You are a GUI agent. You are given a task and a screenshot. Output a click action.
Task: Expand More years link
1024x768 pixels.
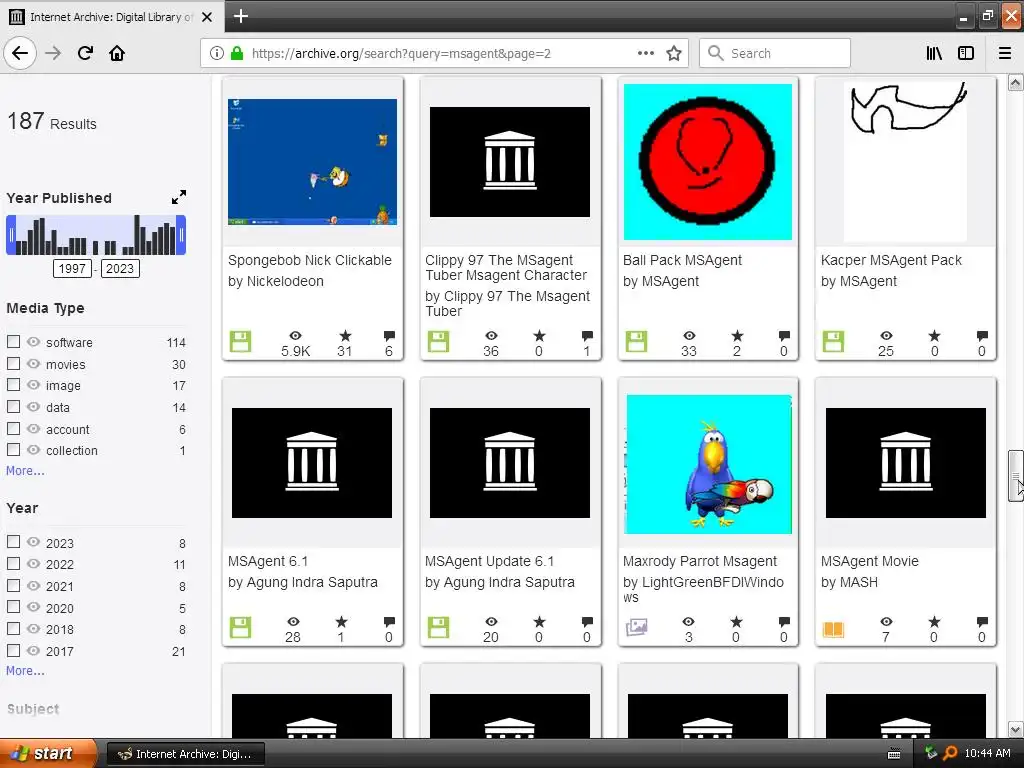[25, 671]
